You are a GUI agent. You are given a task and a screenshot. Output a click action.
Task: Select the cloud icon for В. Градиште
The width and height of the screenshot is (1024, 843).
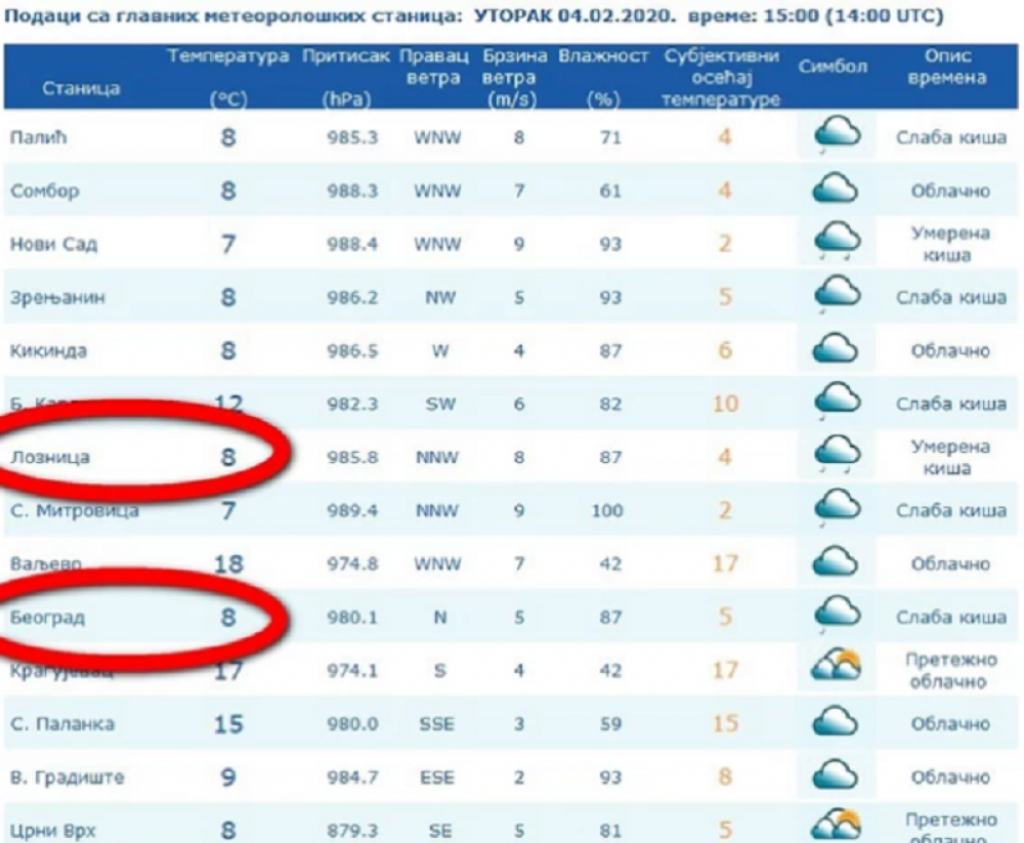click(x=837, y=776)
